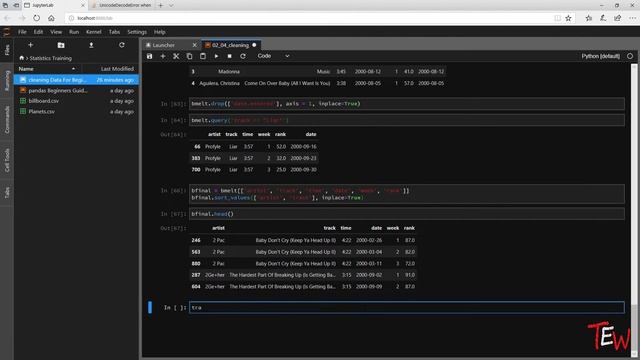Open Planets.csv in file browser
640x360 pixels.
point(76,111)
